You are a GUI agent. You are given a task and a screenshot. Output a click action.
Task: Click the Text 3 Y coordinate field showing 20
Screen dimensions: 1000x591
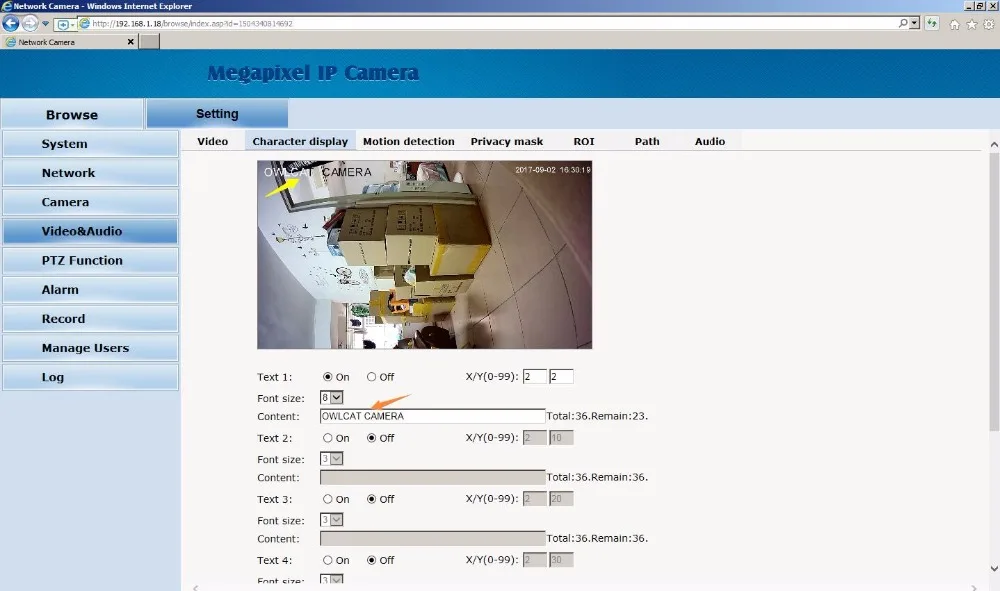[561, 499]
